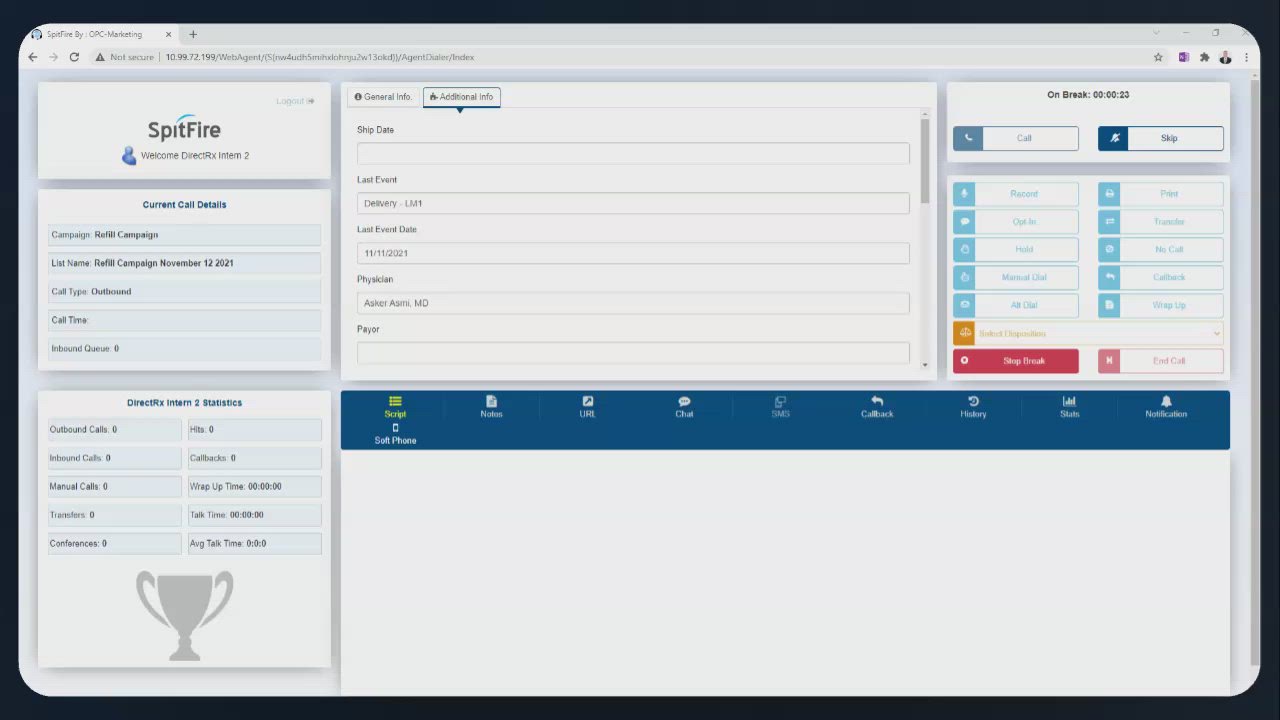Click the Physician field showing Asker Asmi, MD

point(633,303)
